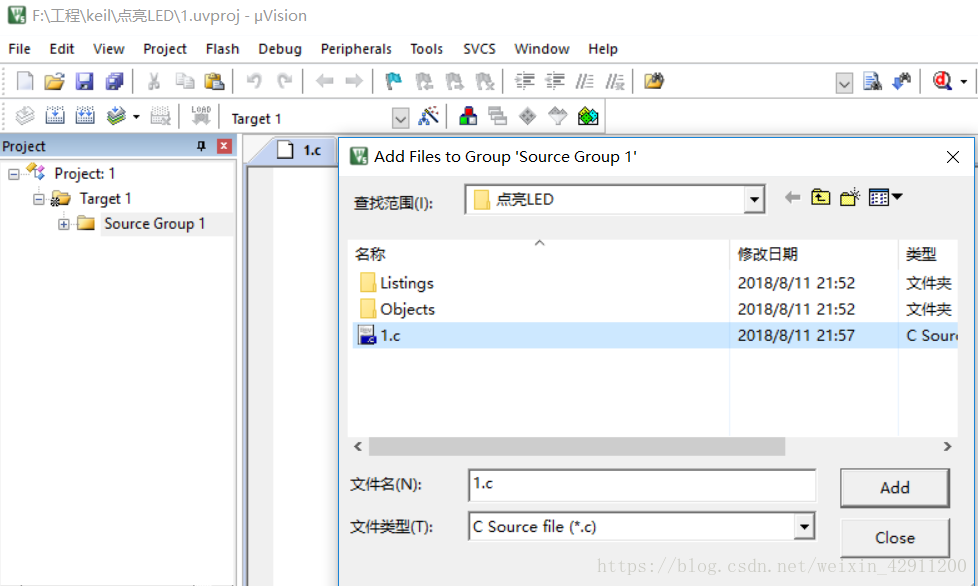Uncomment selection icon

point(614,81)
